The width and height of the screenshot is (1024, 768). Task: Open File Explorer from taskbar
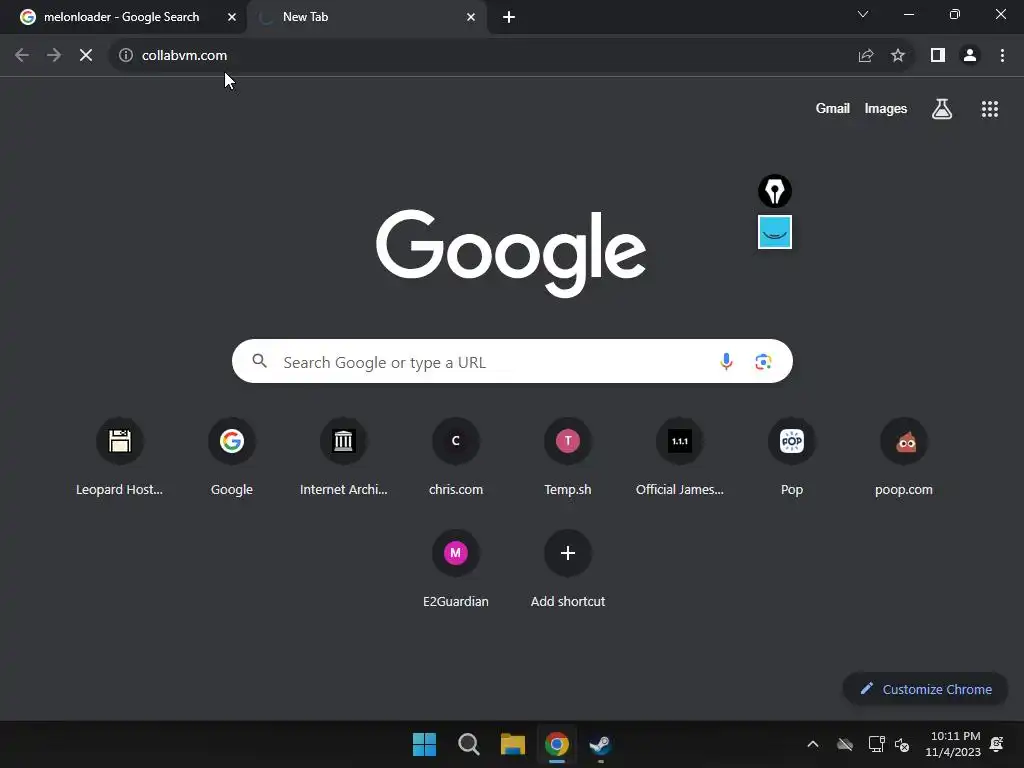(513, 744)
